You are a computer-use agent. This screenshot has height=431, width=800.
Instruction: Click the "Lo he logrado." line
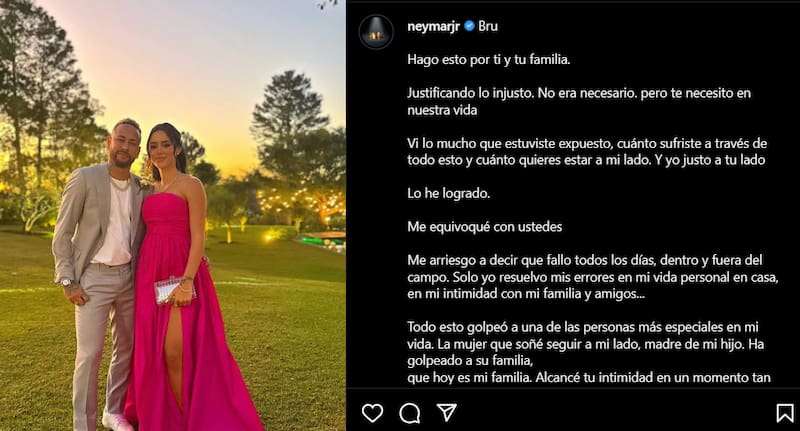point(448,193)
